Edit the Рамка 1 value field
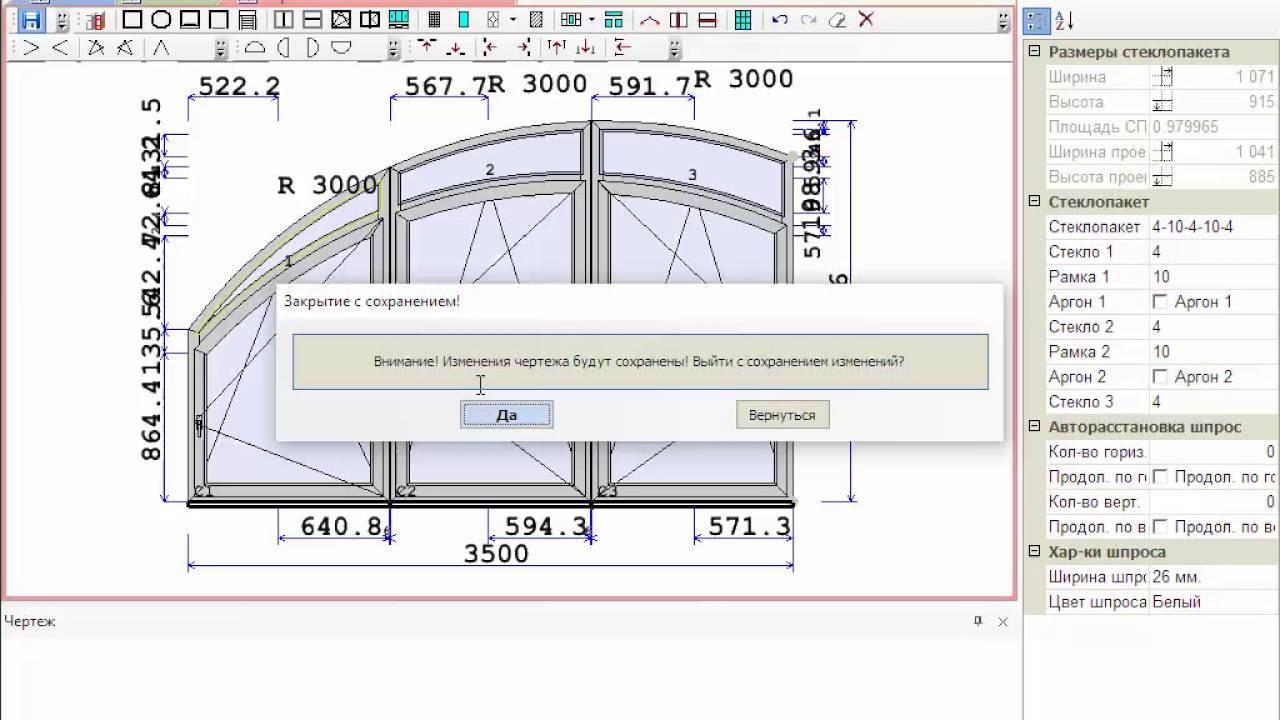The width and height of the screenshot is (1280, 720). point(1213,277)
